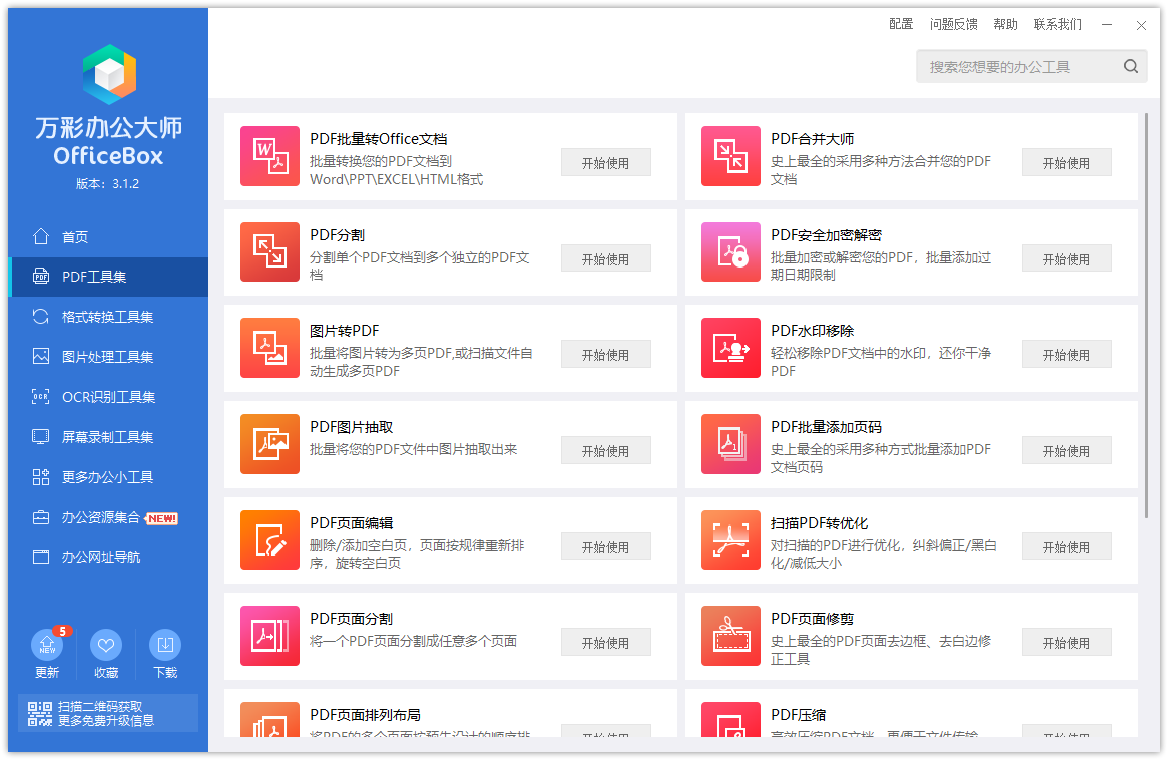Click 开始使用 for 图片转PDF
The width and height of the screenshot is (1168, 760).
click(x=606, y=355)
